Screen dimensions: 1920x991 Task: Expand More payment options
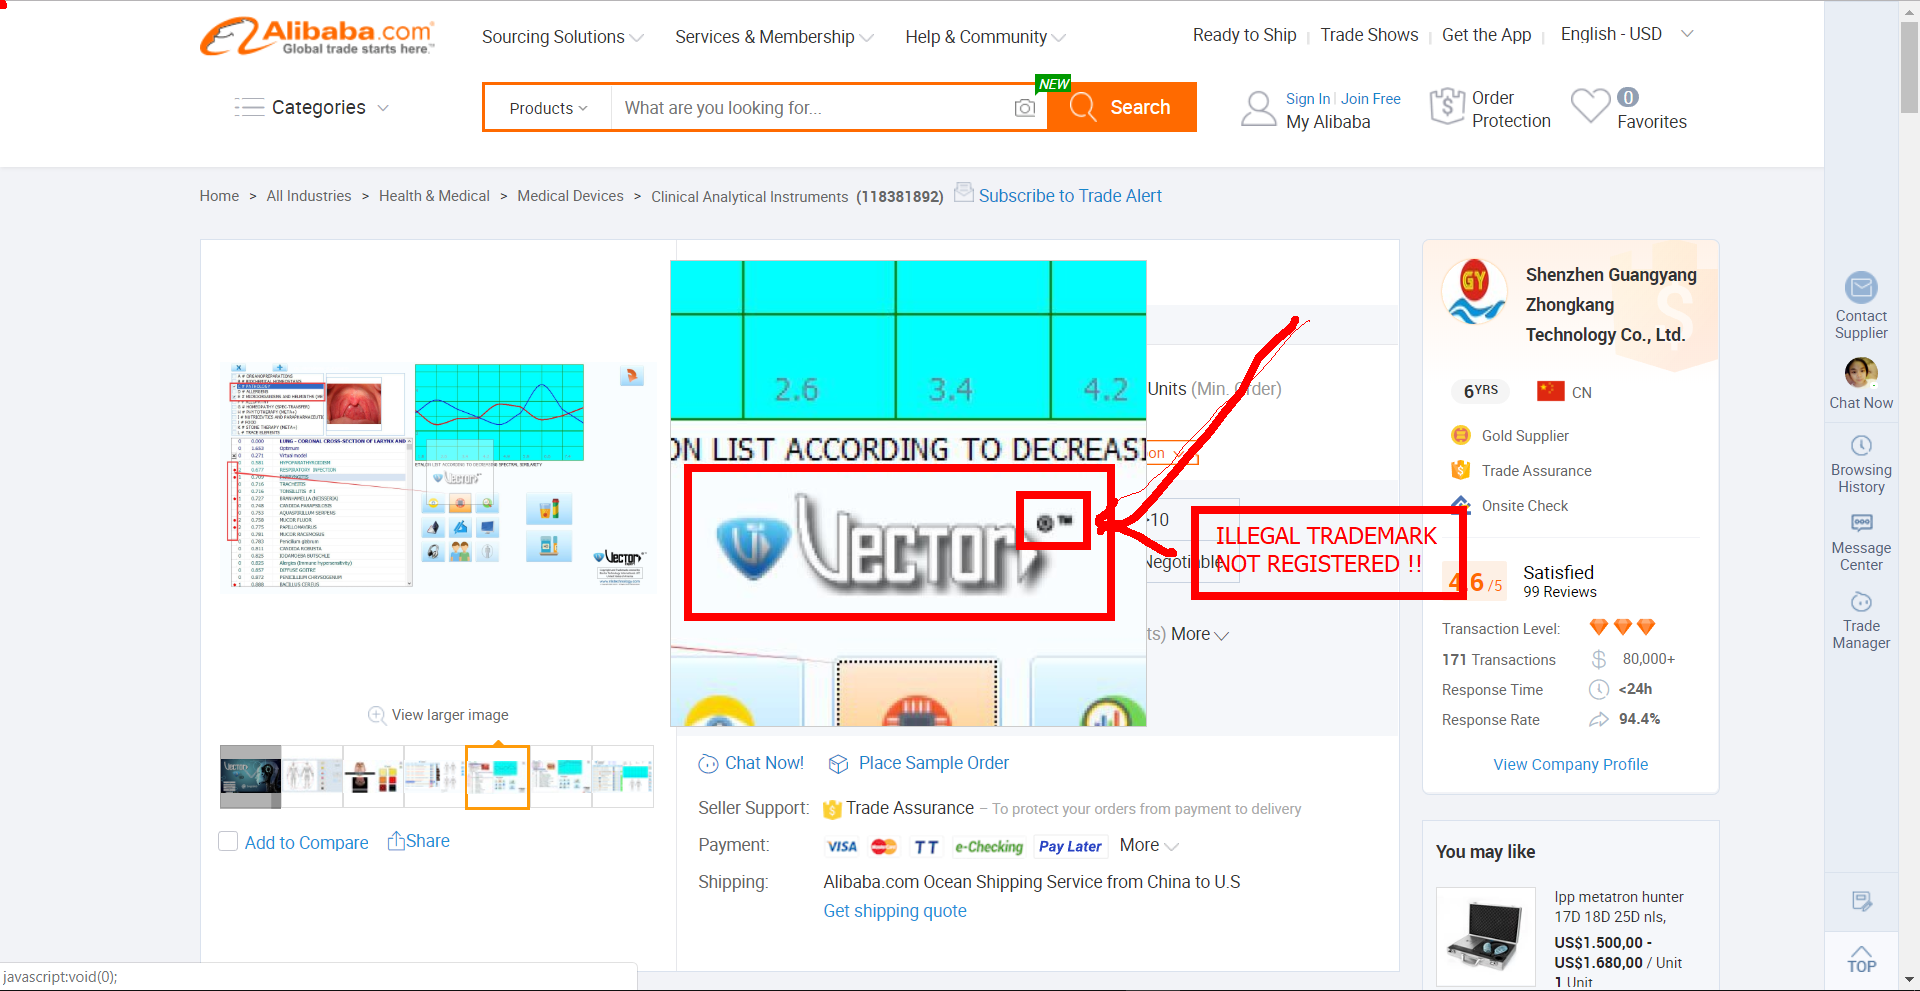(x=1148, y=846)
